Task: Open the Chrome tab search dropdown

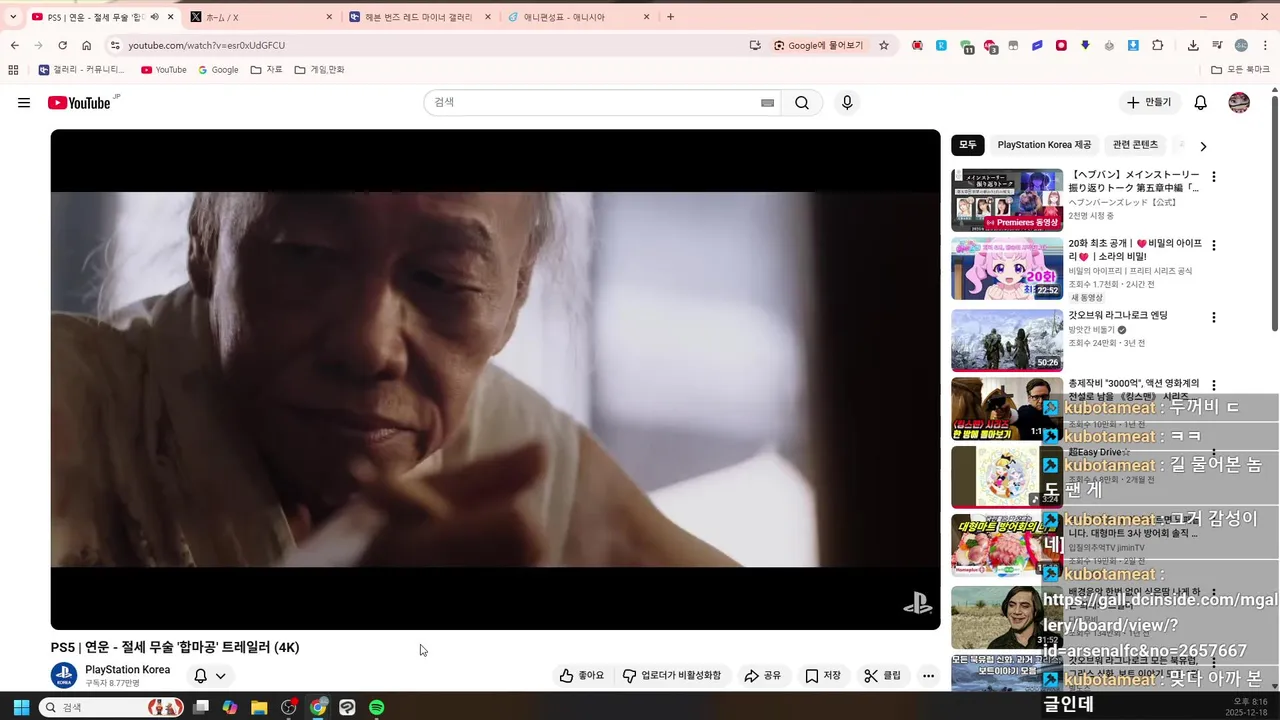Action: pyautogui.click(x=13, y=17)
